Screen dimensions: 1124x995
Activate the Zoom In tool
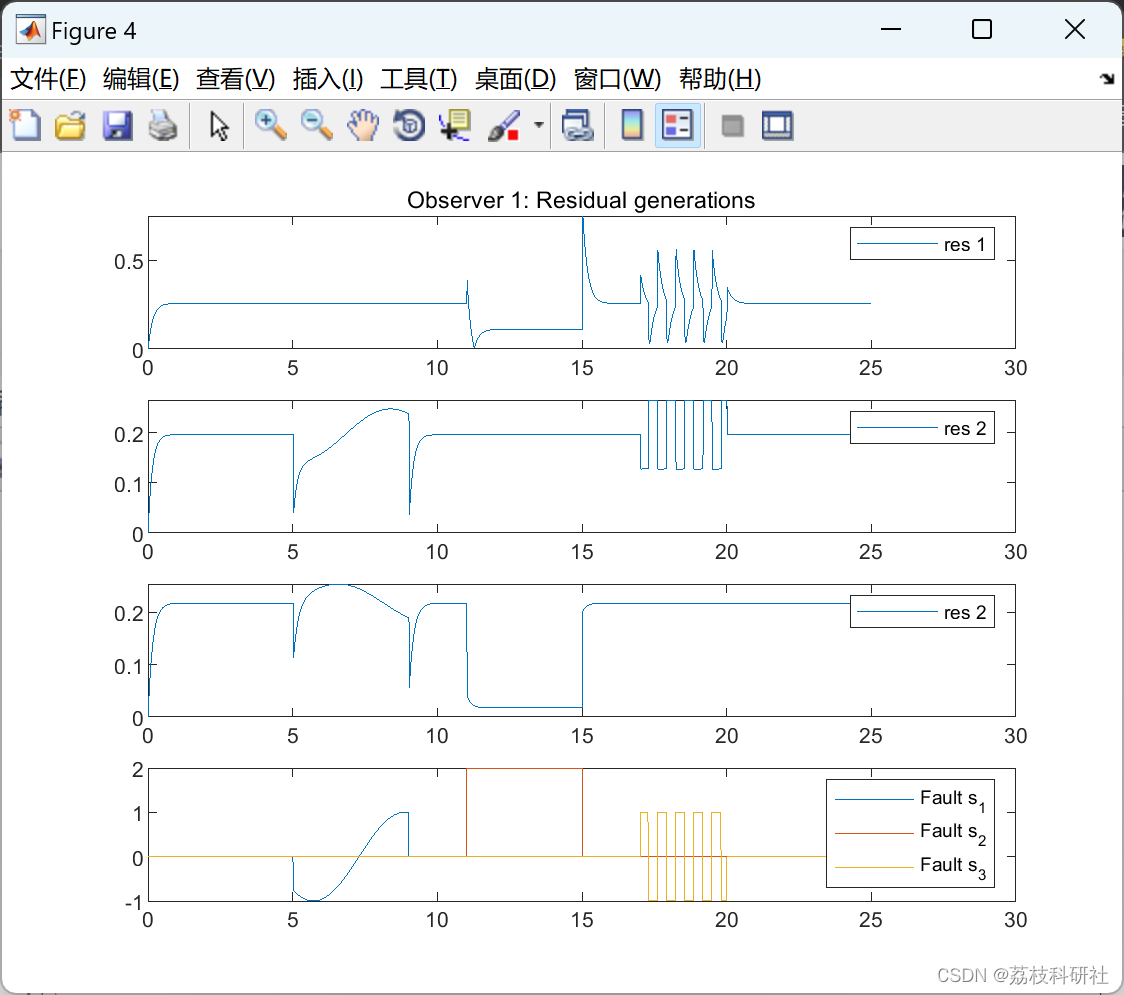(x=270, y=125)
